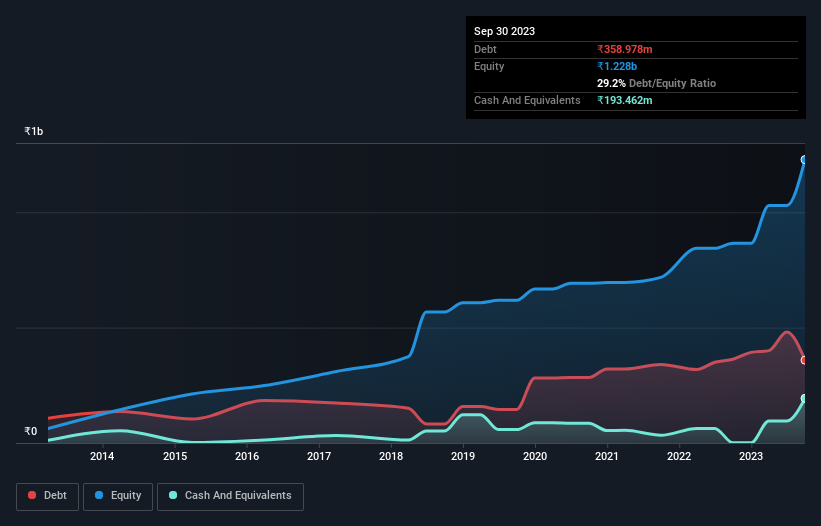Click the ₹358.978m debt value

[625, 49]
